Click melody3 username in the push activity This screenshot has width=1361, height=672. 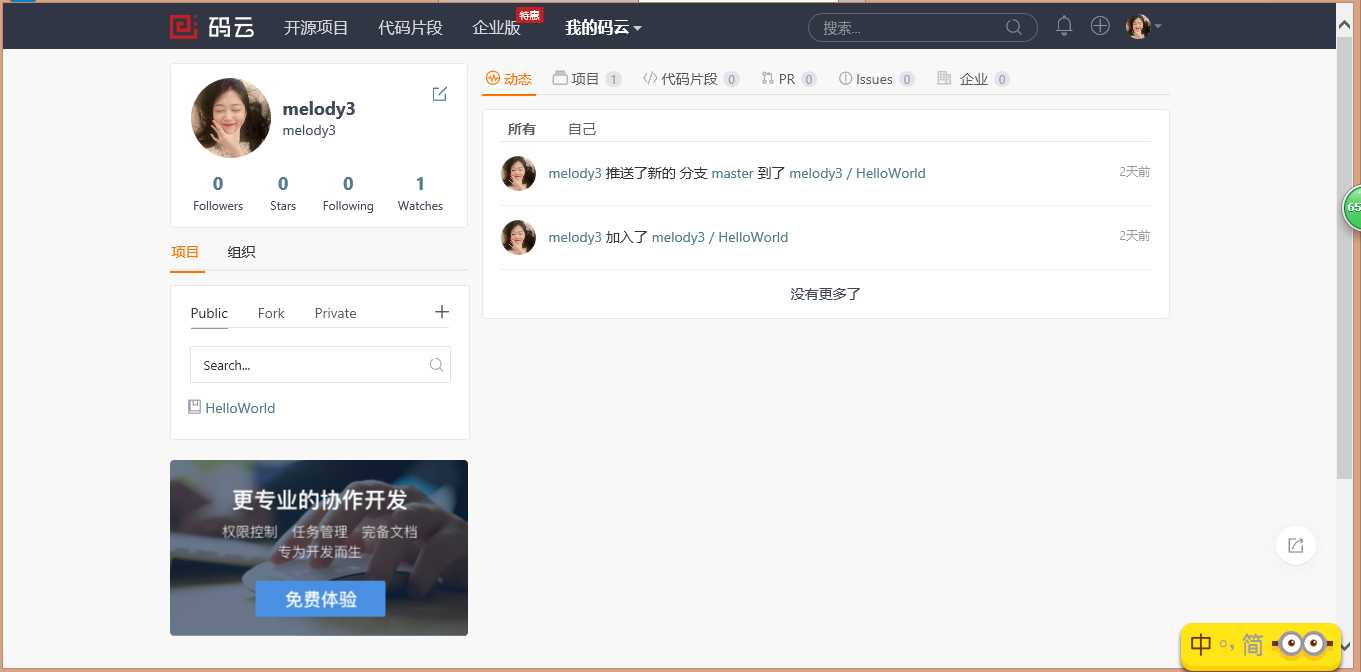tap(575, 173)
